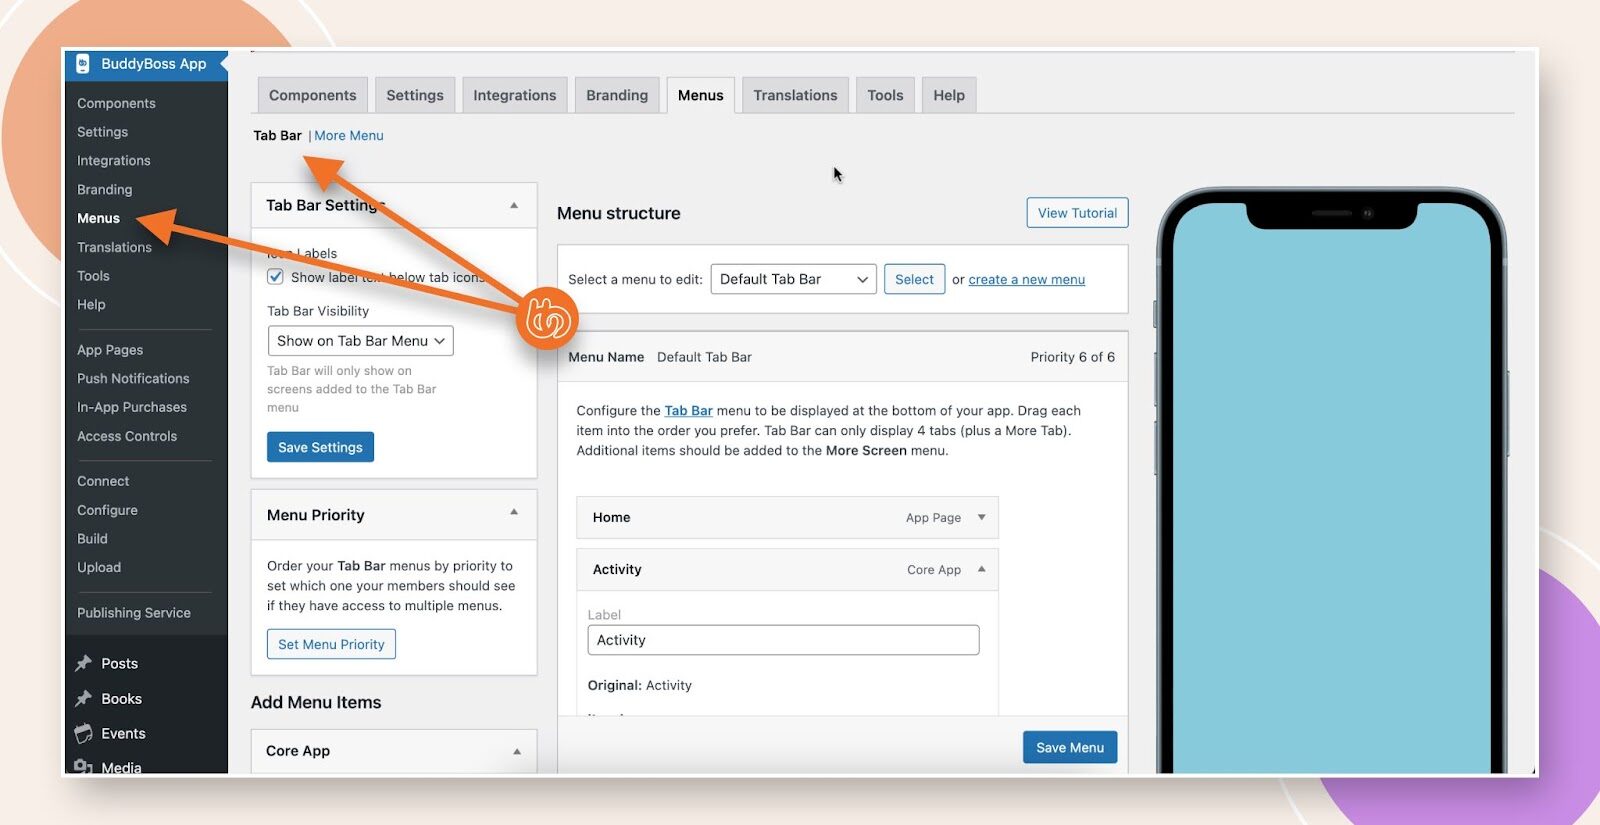Viewport: 1600px width, 825px height.
Task: Go to Push Notifications in sidebar
Action: [x=133, y=379]
